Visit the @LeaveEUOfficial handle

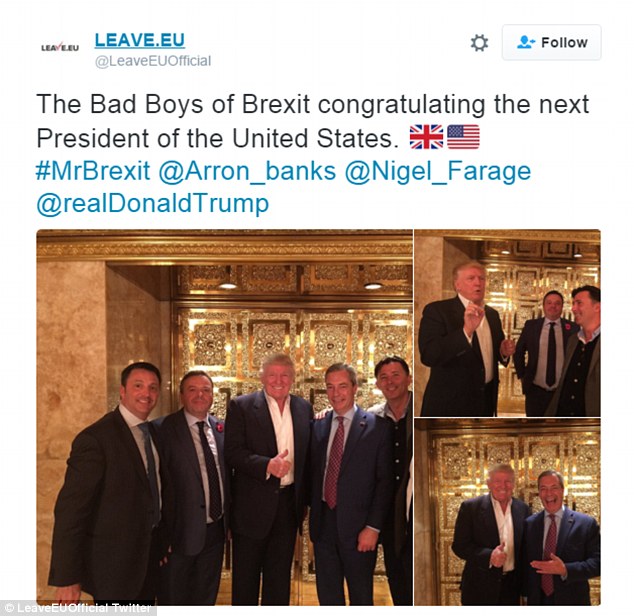coord(153,61)
